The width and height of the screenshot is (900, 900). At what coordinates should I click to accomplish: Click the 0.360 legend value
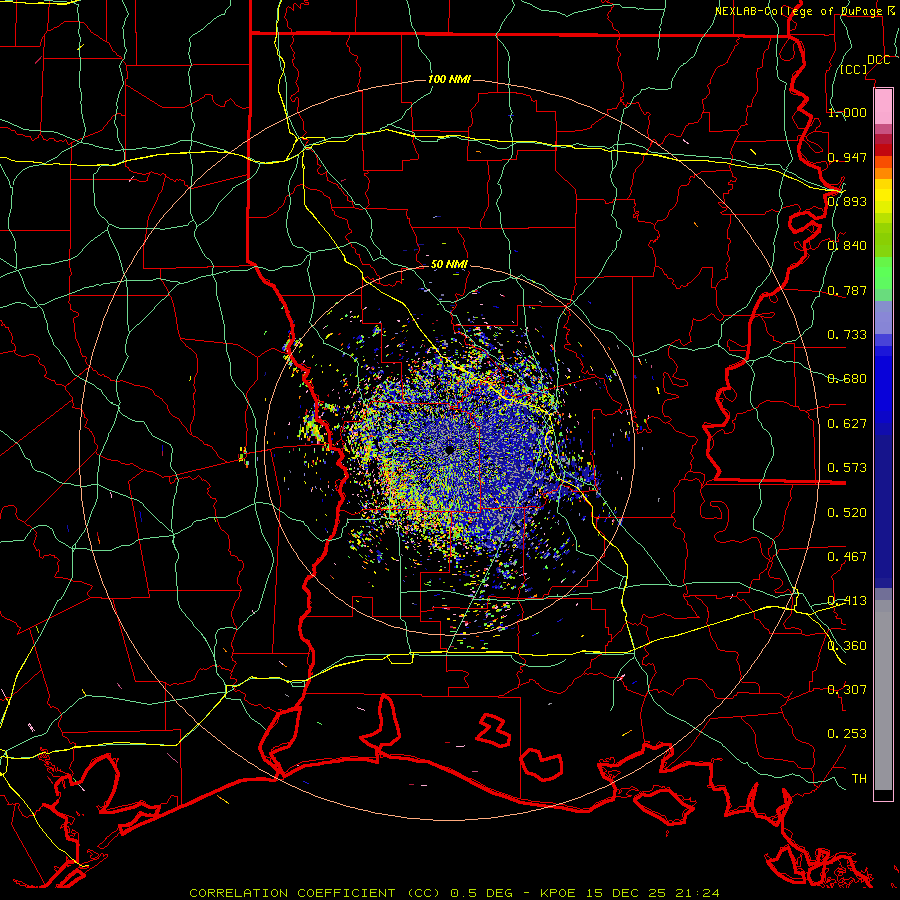point(847,646)
